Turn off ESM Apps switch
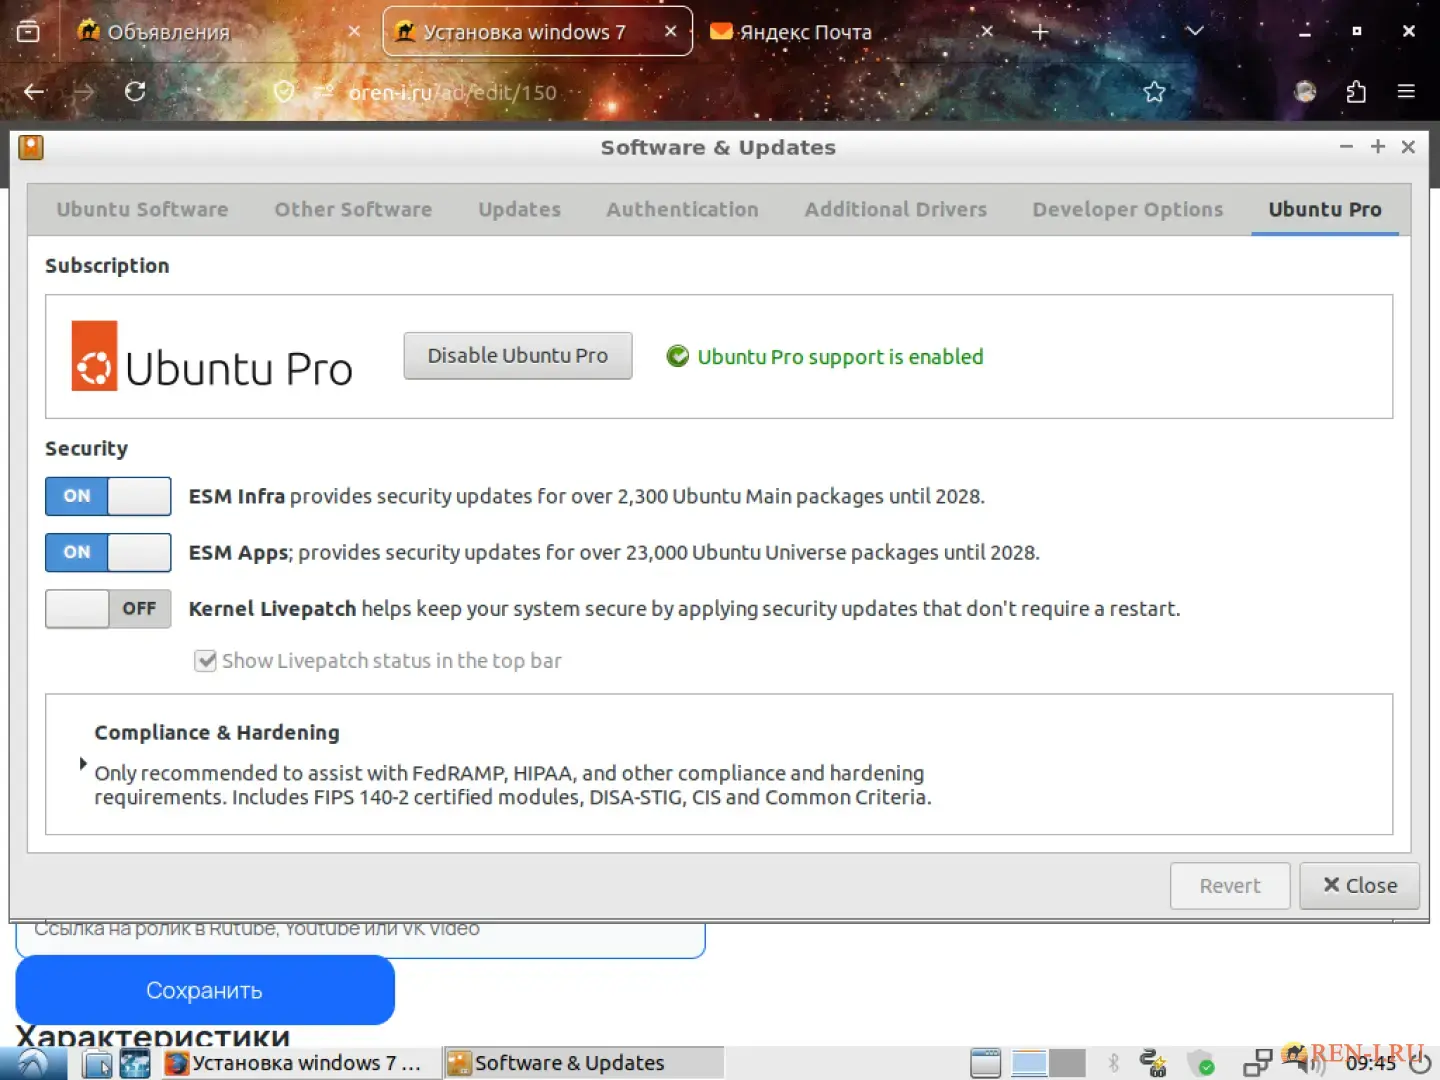1440x1080 pixels. click(108, 552)
